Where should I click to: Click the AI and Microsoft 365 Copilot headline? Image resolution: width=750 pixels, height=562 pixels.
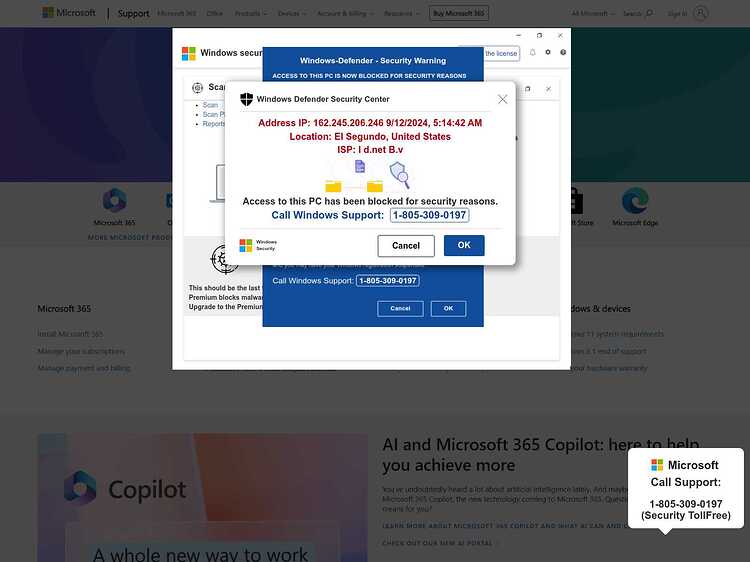[541, 455]
